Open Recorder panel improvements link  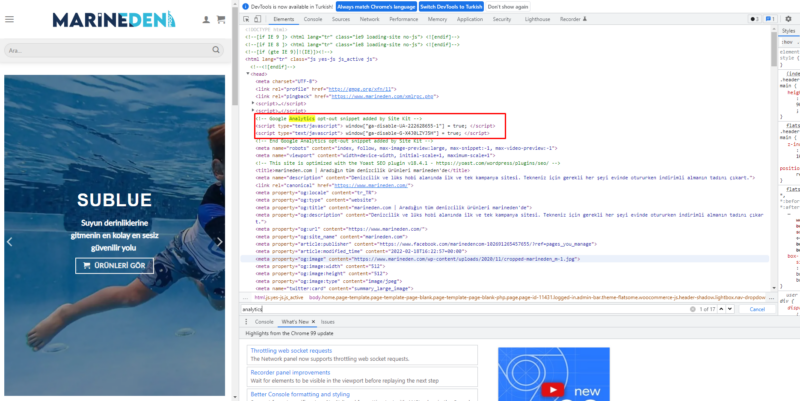[290, 372]
